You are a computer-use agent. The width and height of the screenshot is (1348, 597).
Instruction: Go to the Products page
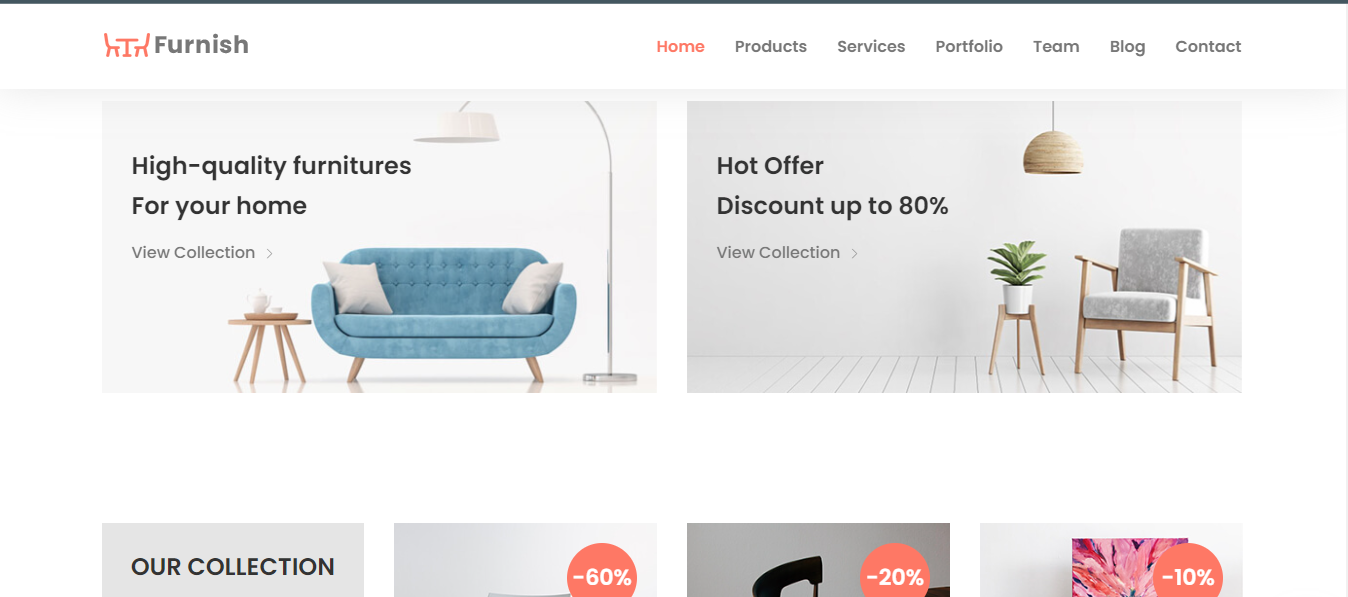[x=770, y=46]
